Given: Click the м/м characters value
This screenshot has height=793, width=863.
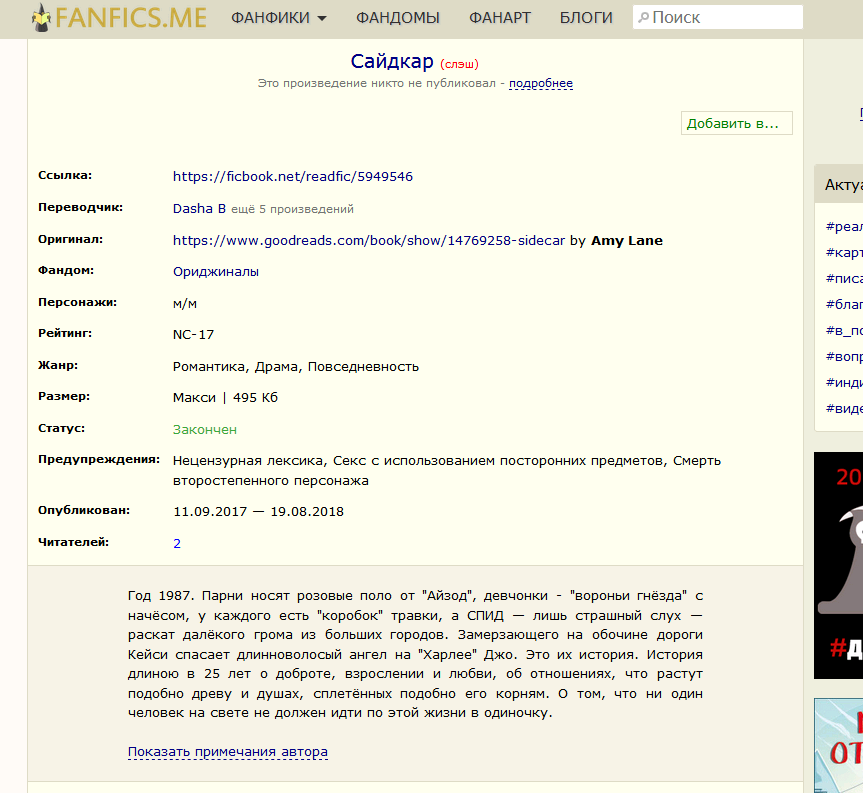Looking at the screenshot, I should [184, 304].
